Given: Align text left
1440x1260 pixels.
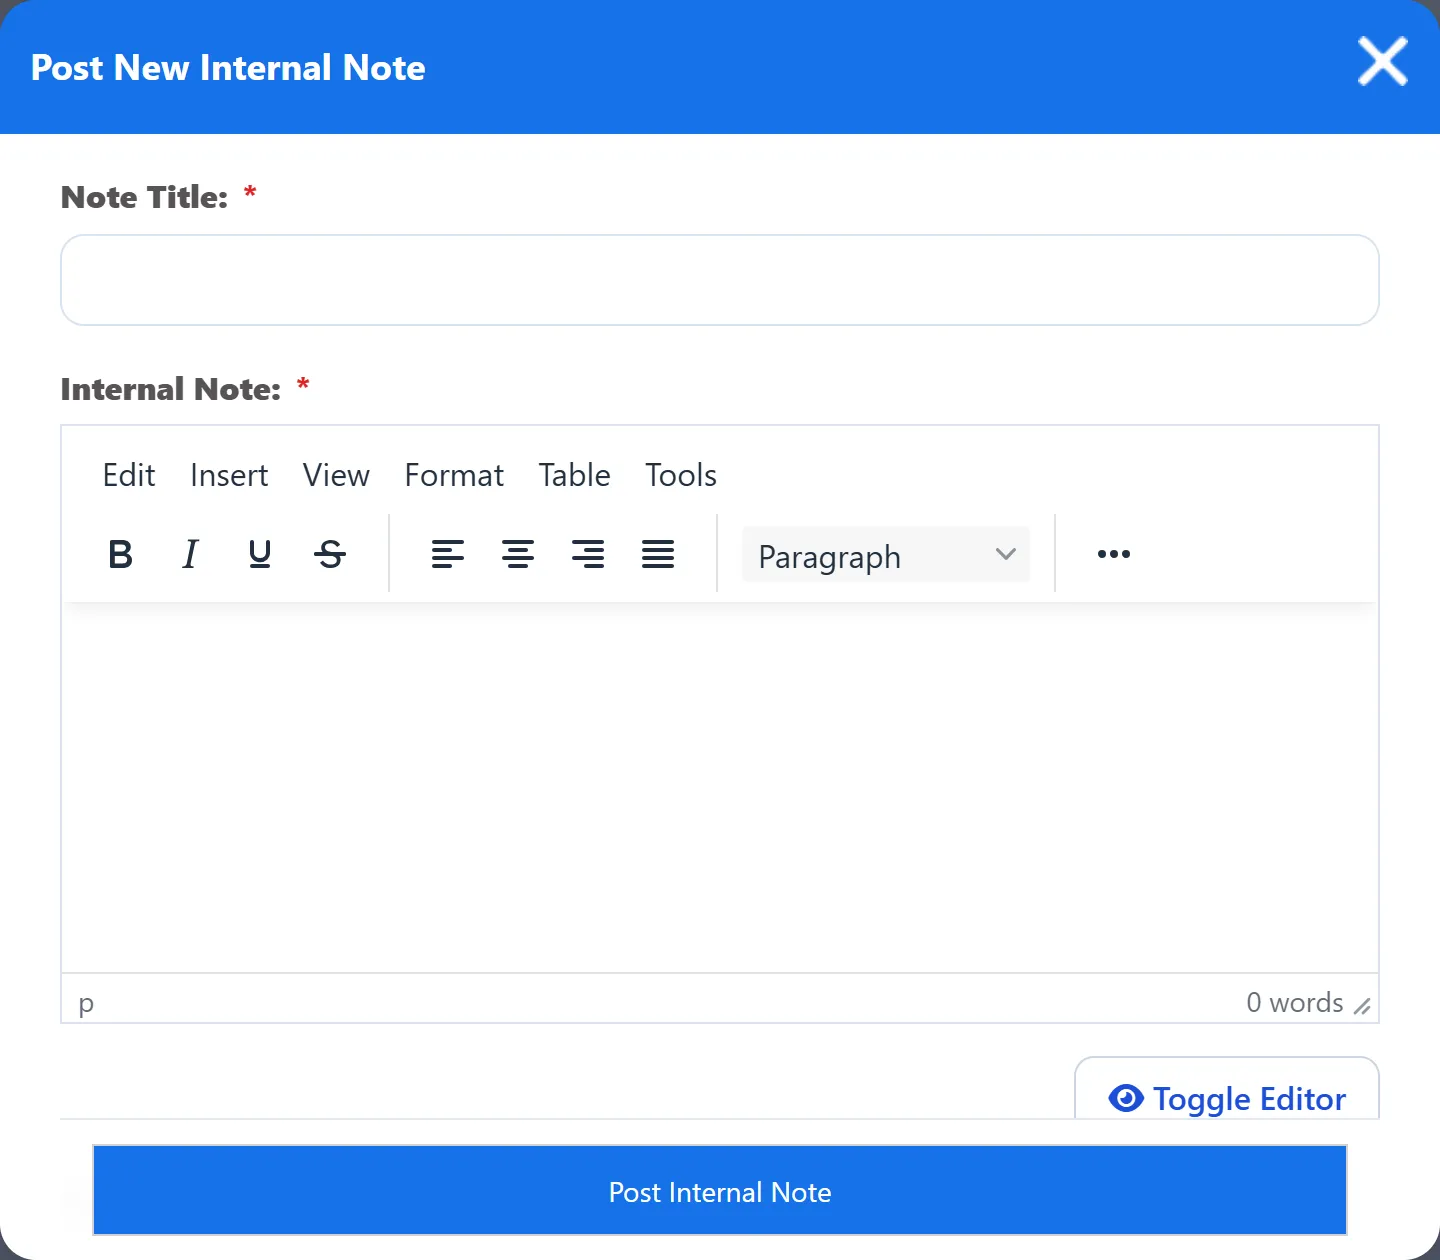Looking at the screenshot, I should click(448, 554).
